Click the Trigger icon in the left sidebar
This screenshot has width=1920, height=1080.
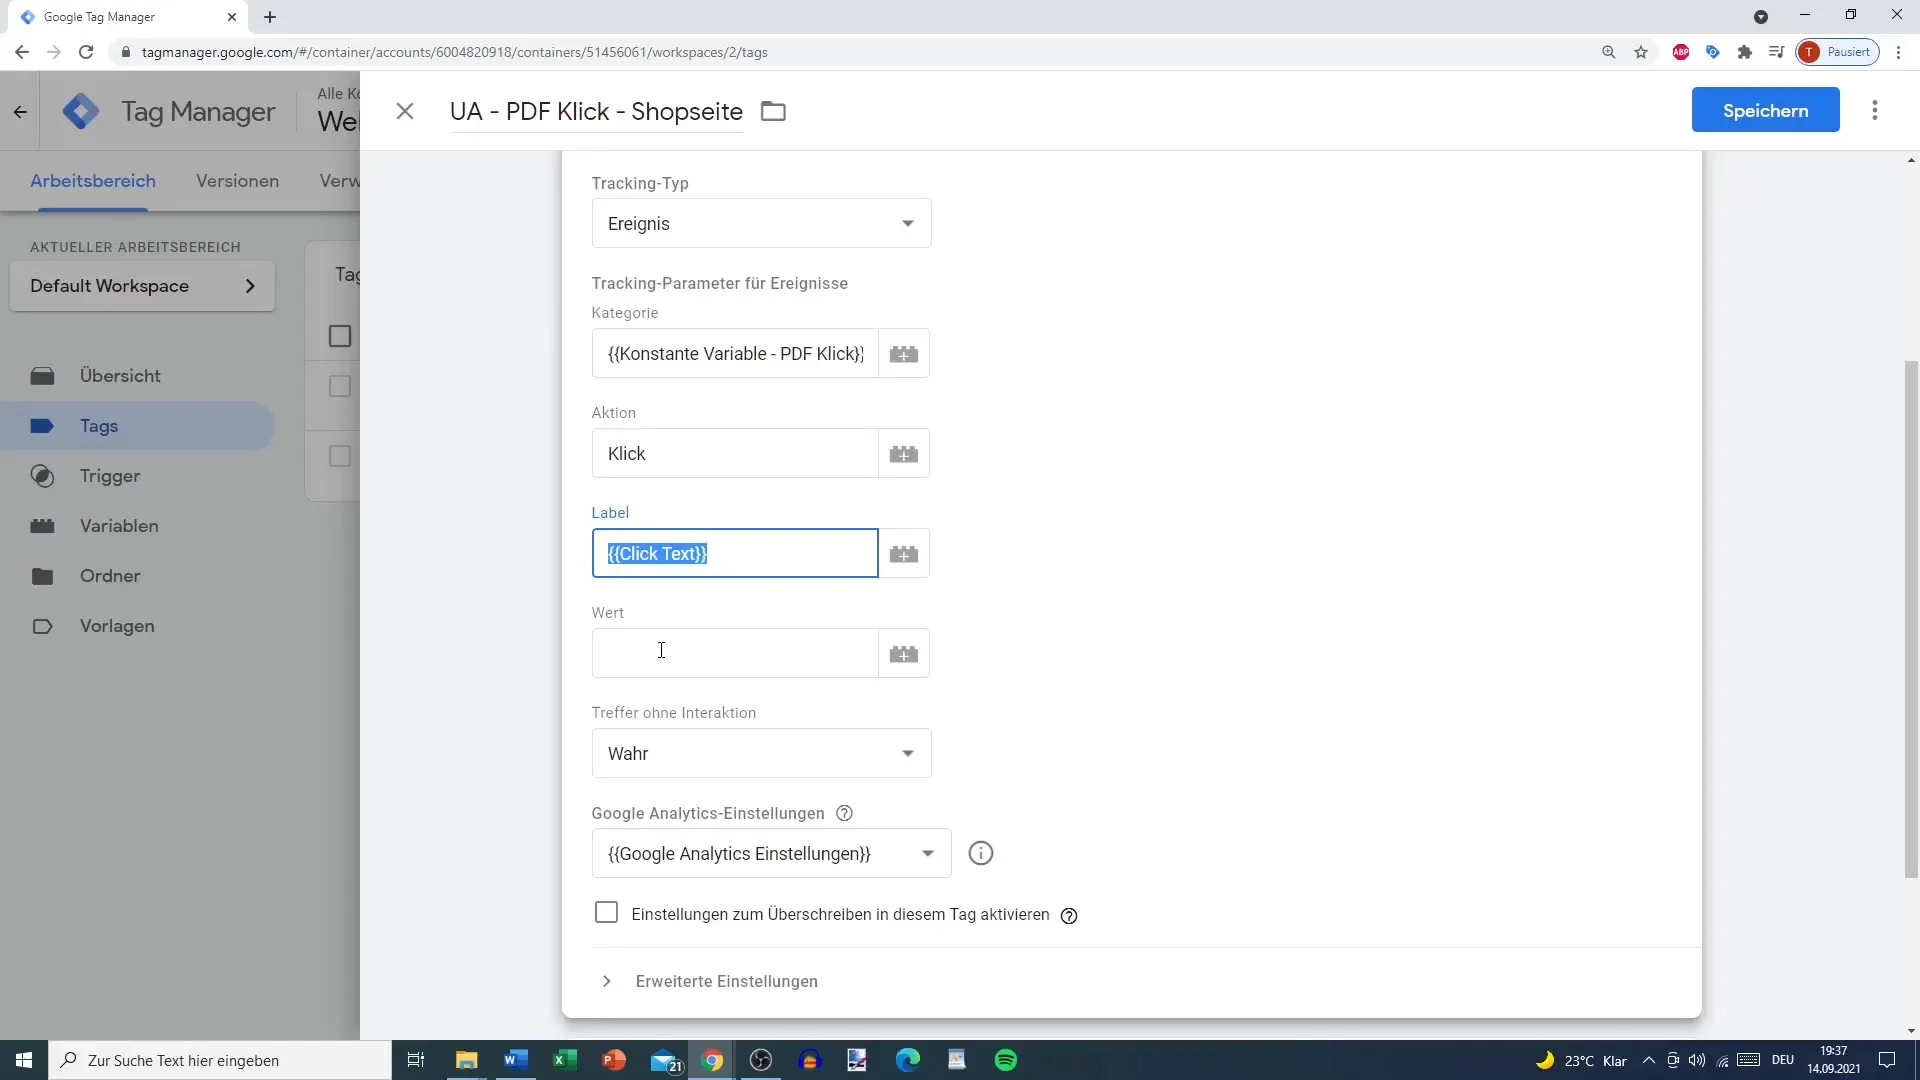point(42,476)
